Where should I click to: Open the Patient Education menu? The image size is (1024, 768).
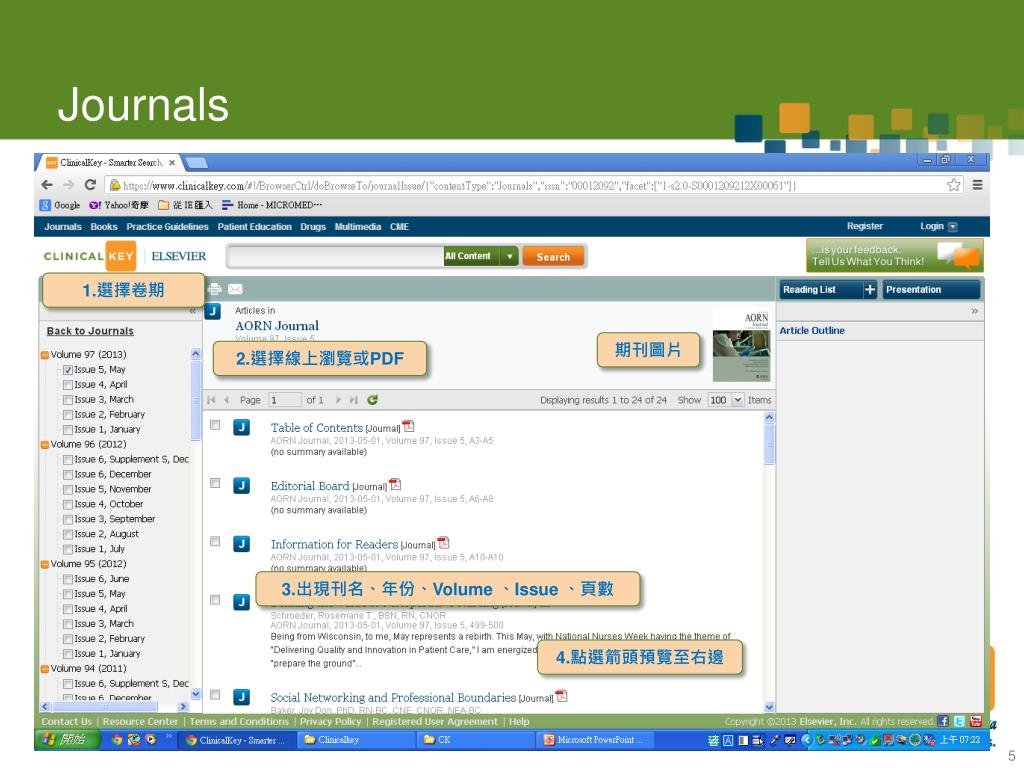(255, 227)
